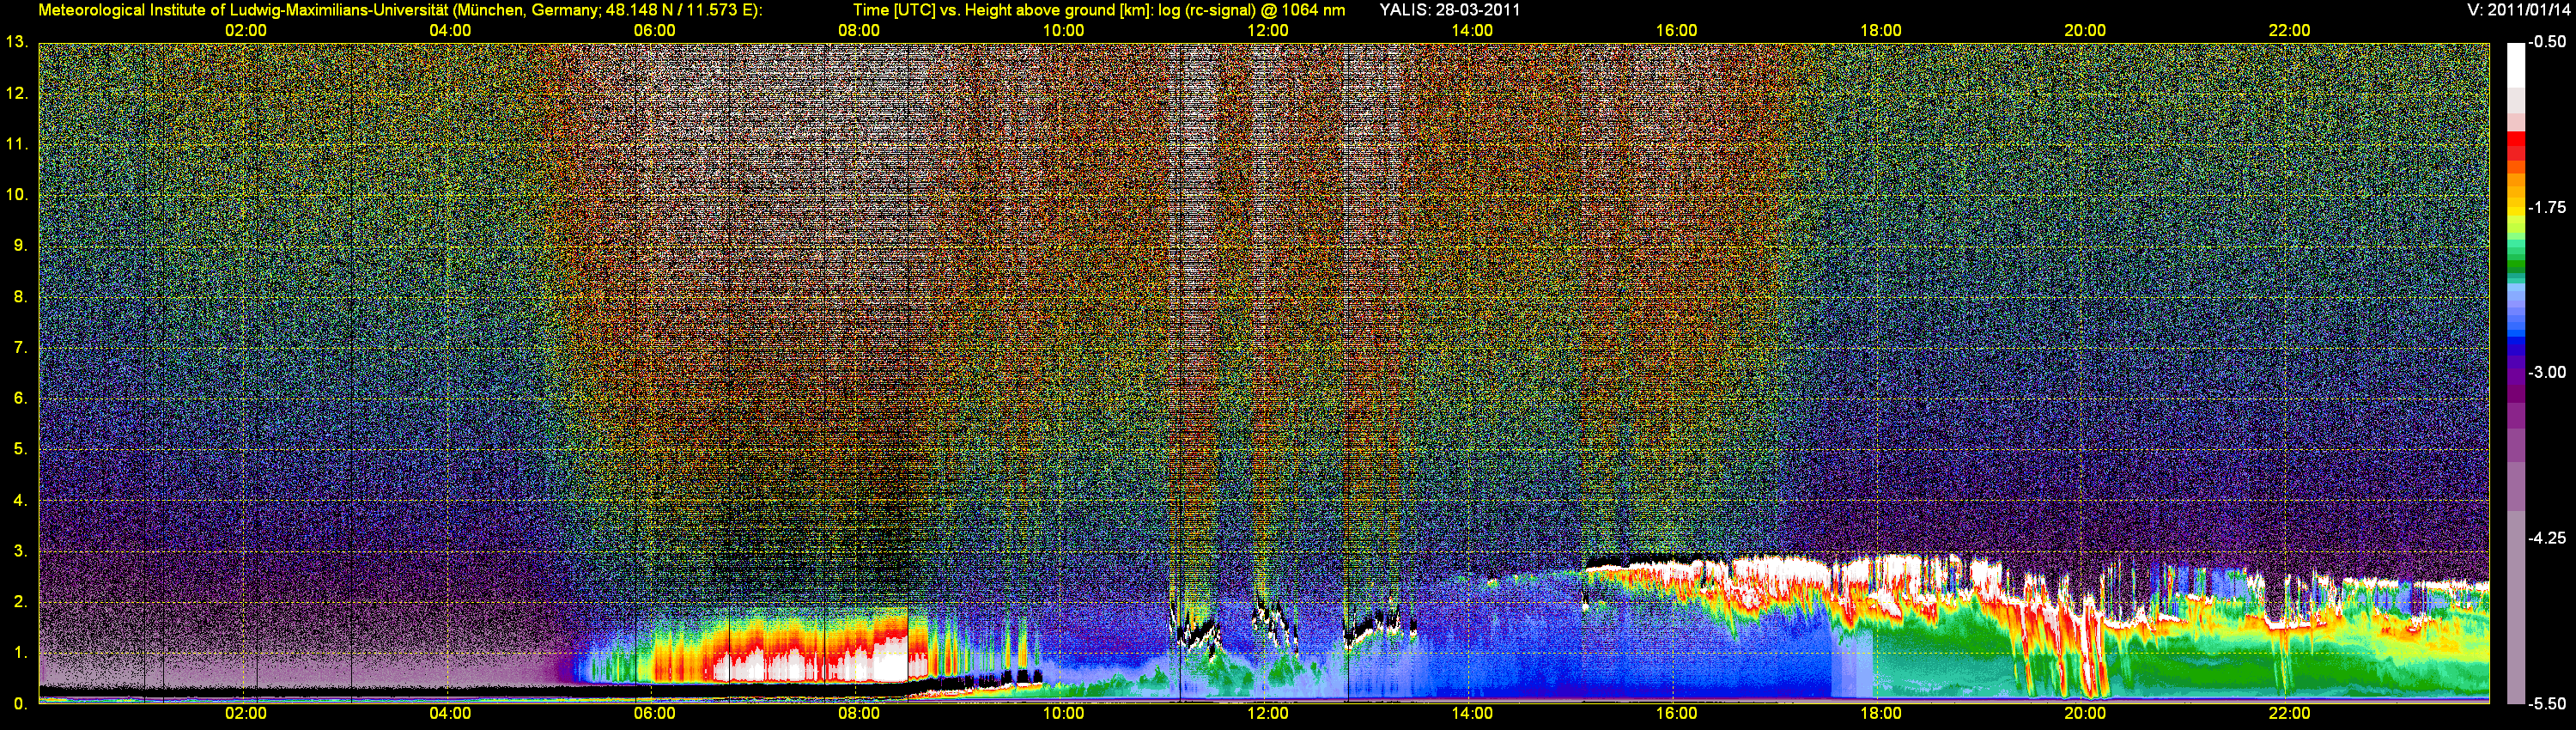The image size is (2576, 730).
Task: Click the 13. km height axis label
Action: 17,42
